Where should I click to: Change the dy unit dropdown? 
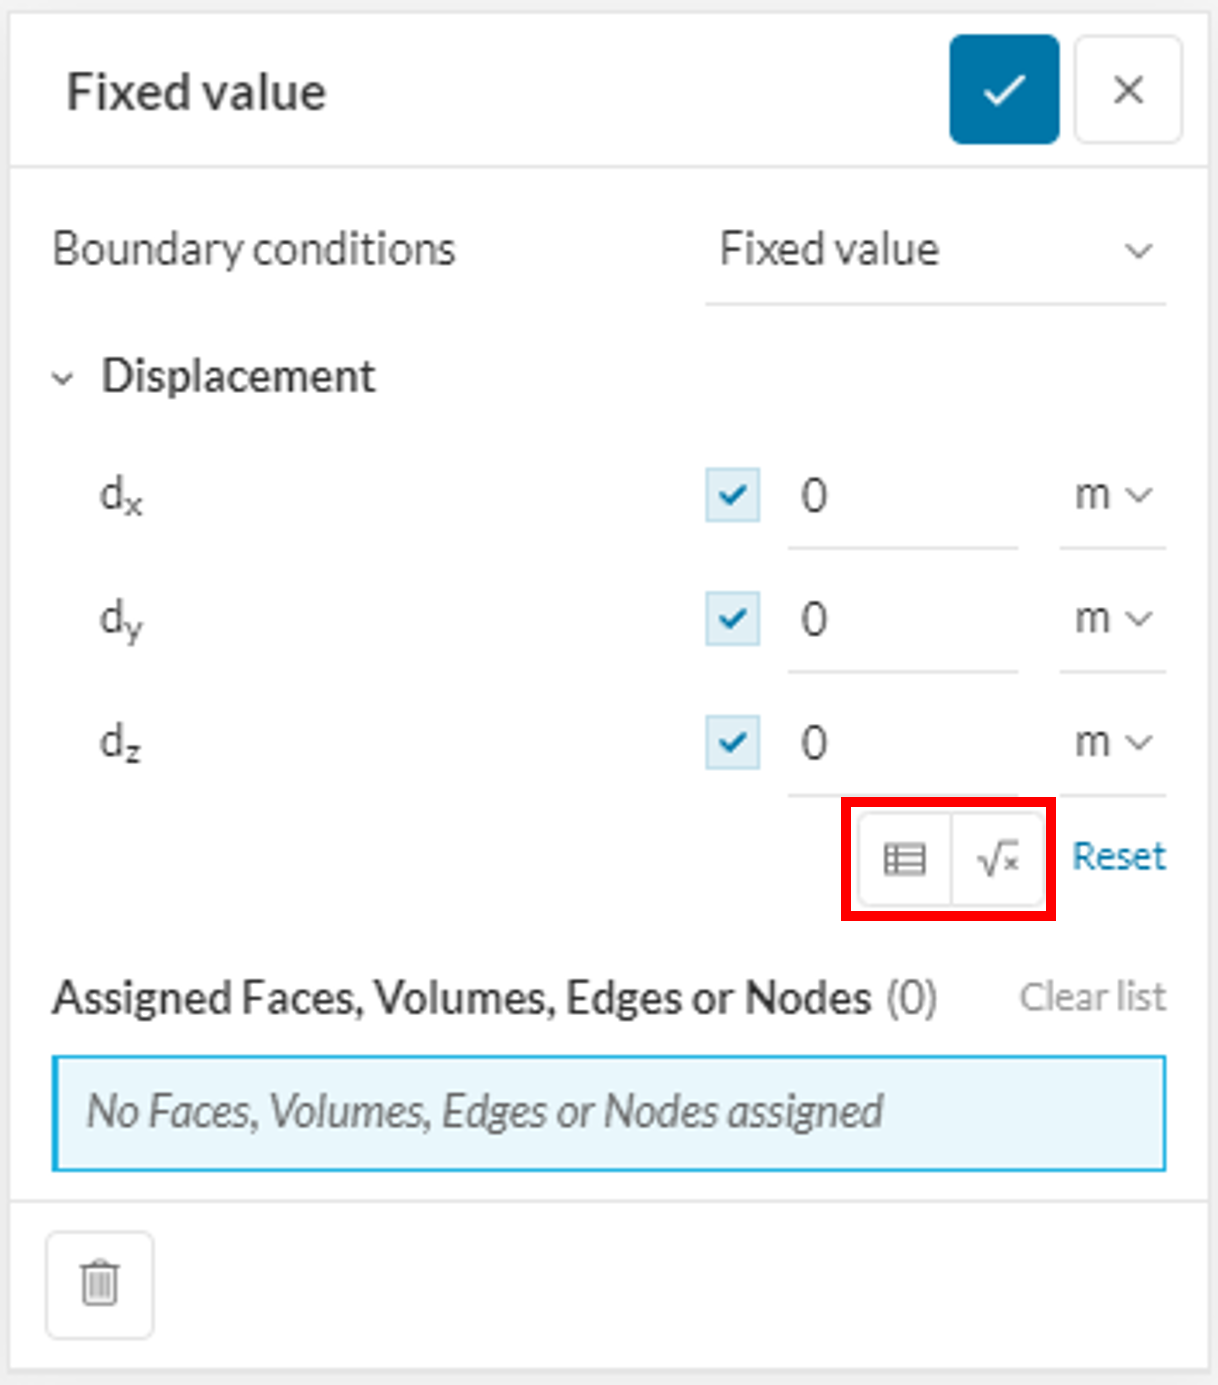click(x=1112, y=619)
